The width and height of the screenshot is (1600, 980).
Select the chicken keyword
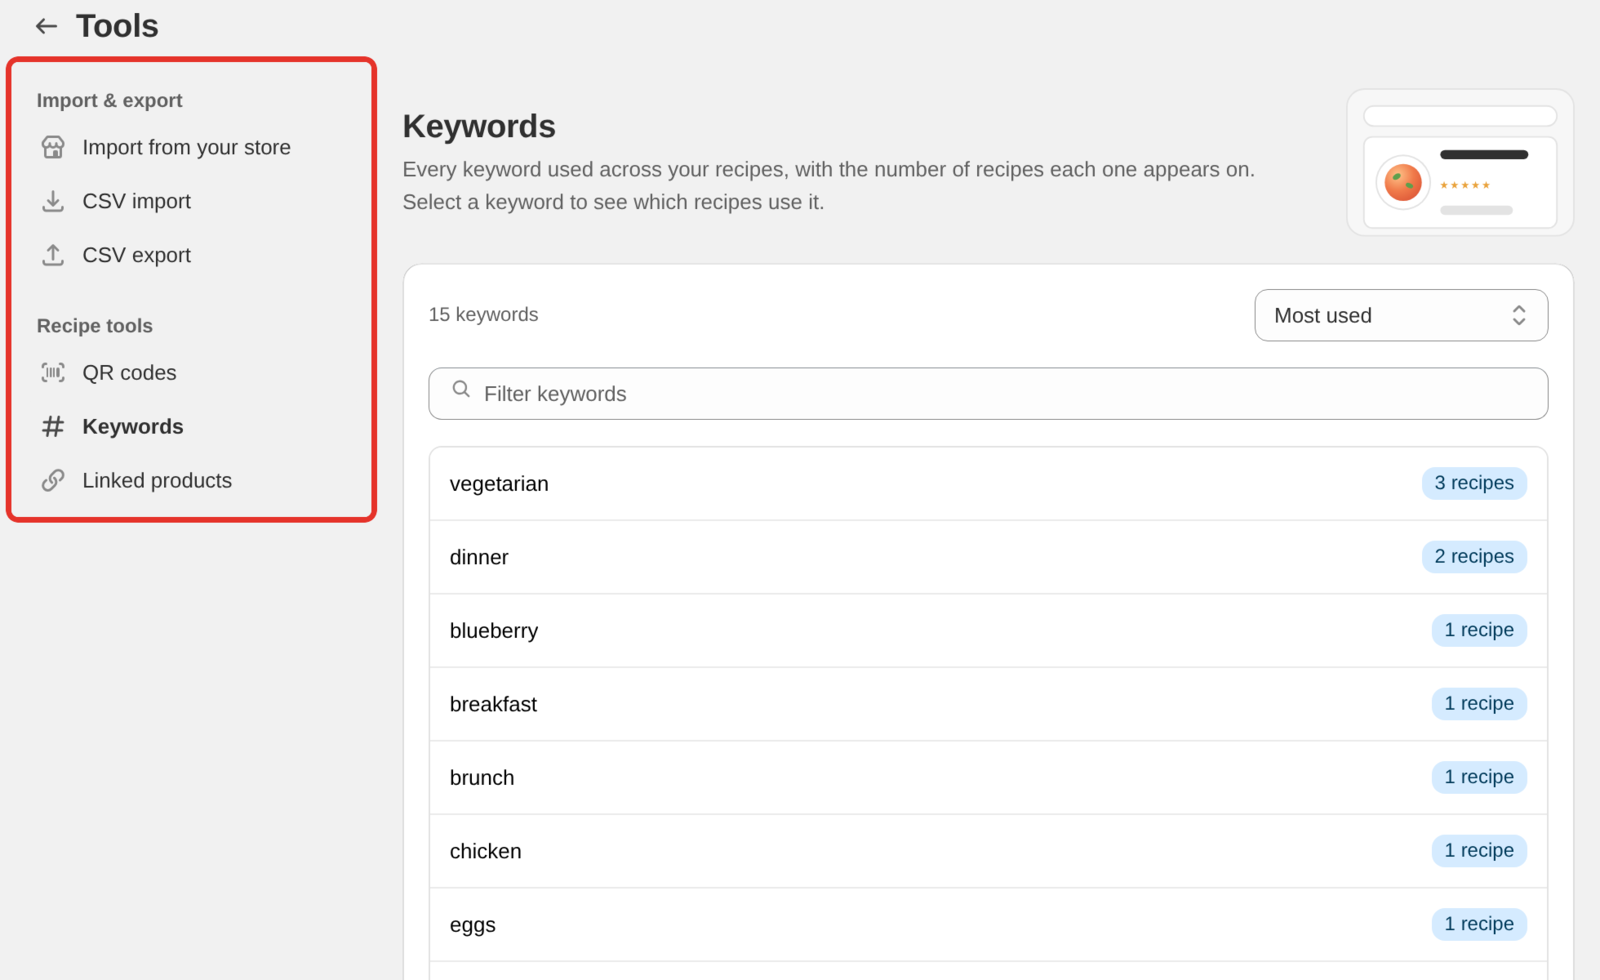[x=988, y=851]
